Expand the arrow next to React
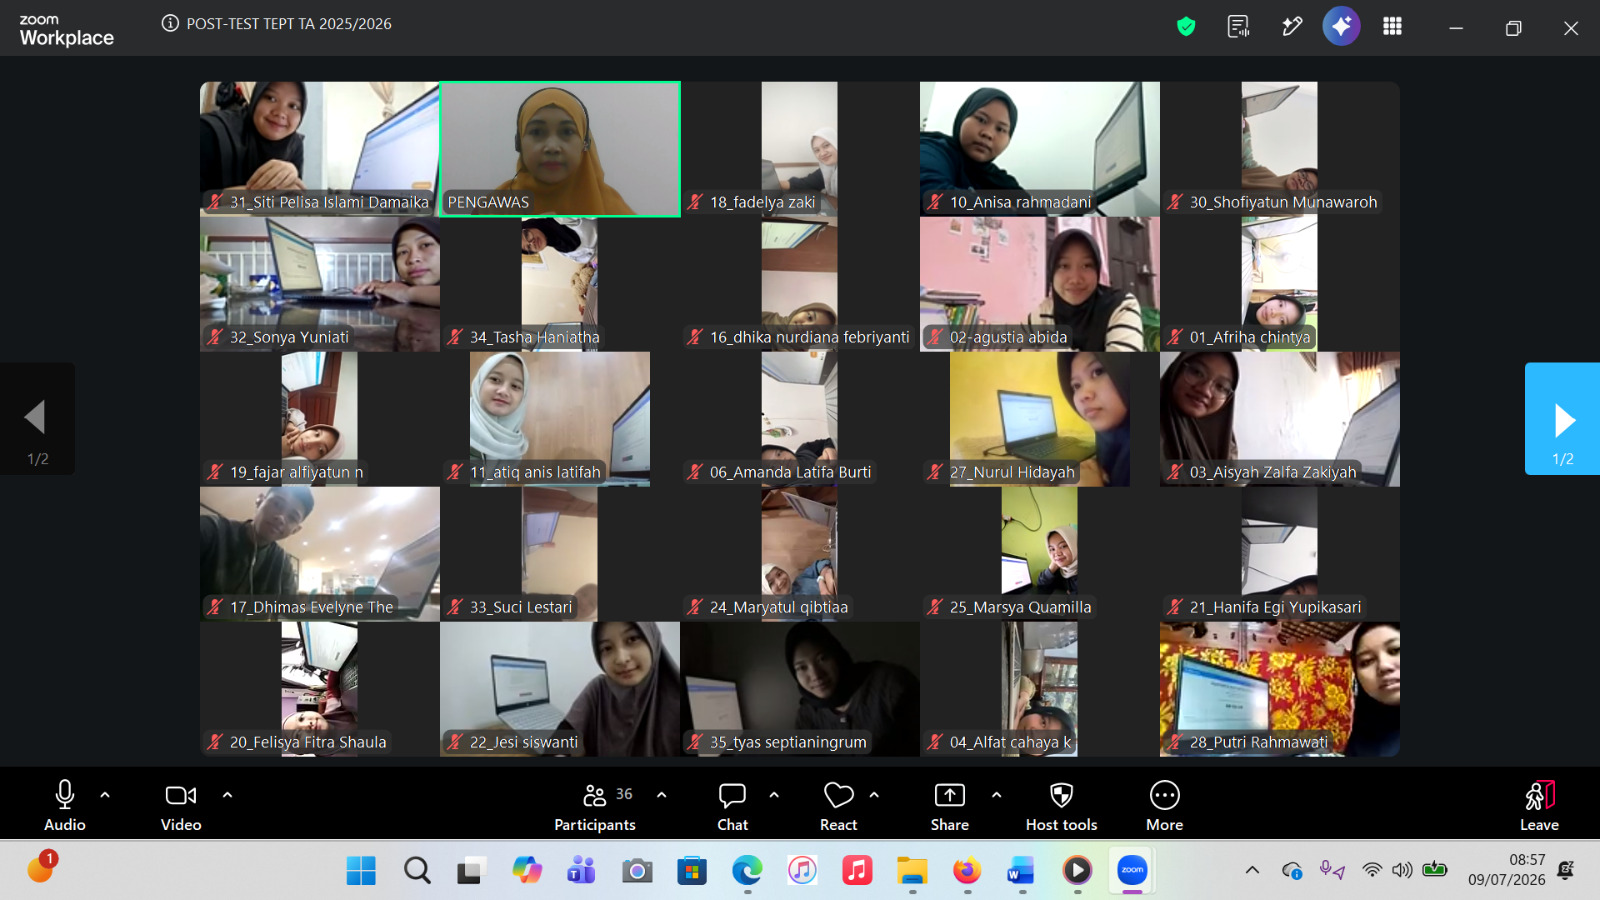1600x900 pixels. [874, 795]
